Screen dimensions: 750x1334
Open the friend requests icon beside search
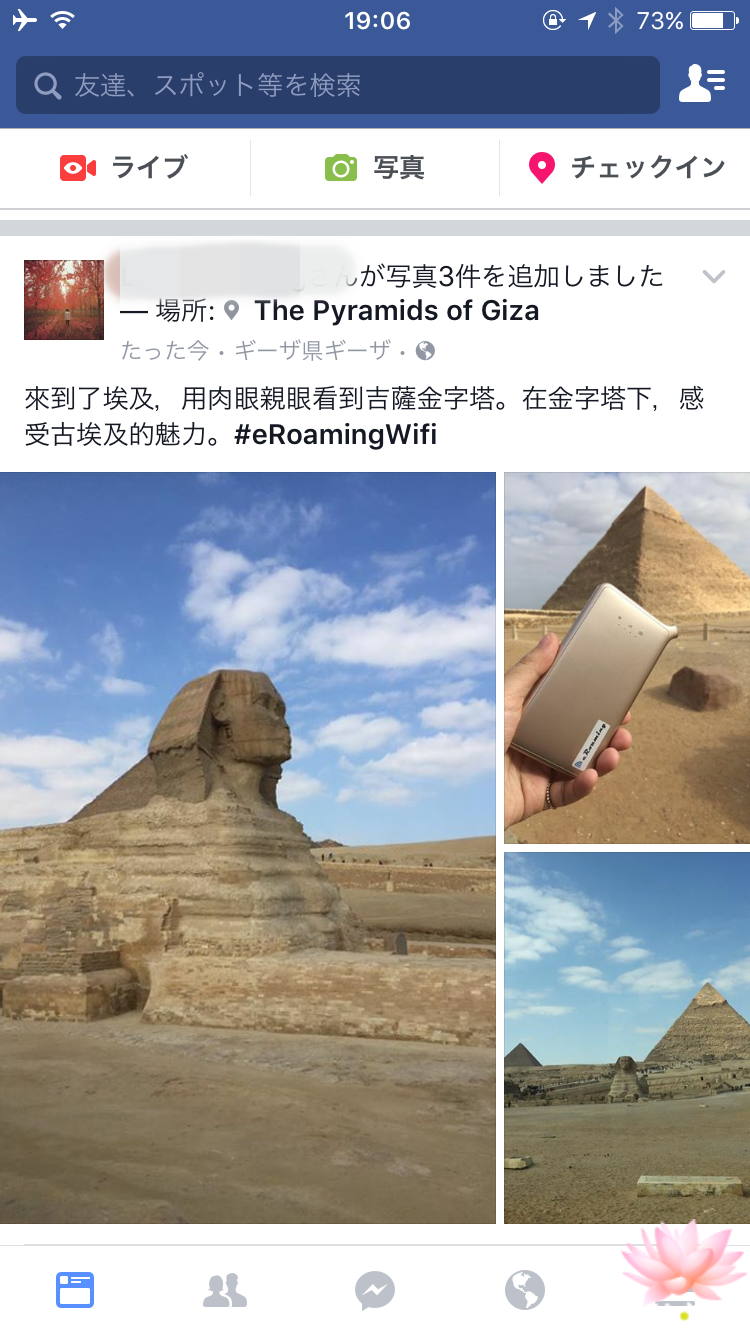(702, 84)
